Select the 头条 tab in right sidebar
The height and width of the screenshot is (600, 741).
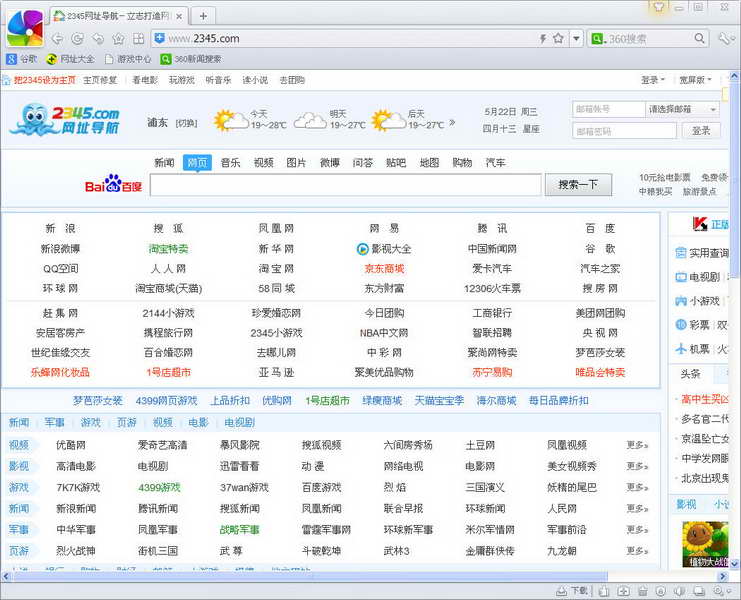[x=690, y=374]
